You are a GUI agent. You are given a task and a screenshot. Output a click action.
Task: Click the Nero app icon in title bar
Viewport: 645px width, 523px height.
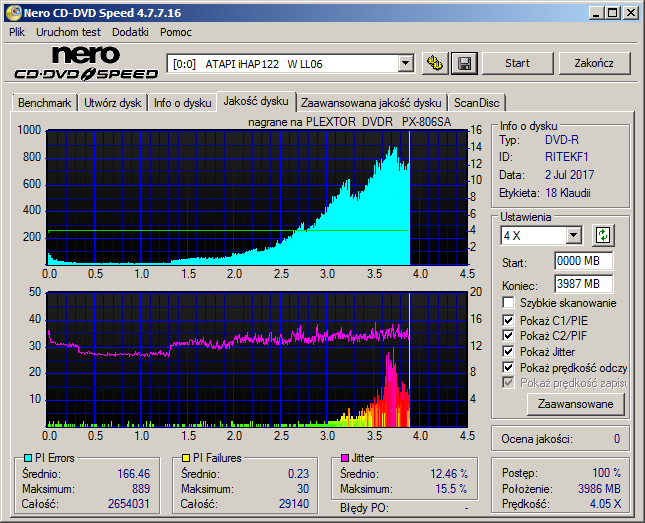pos(14,13)
